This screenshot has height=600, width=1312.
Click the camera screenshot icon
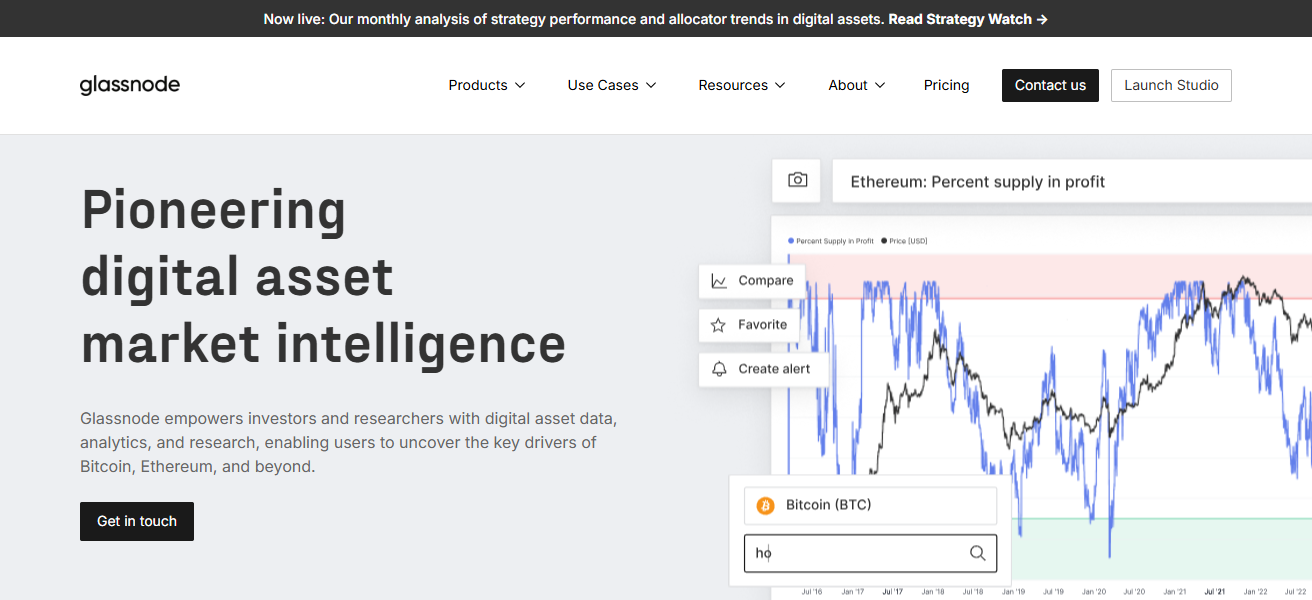pos(797,180)
